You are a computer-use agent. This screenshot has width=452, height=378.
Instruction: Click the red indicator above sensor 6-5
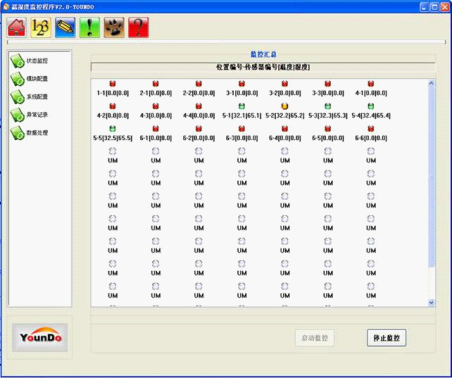[328, 129]
